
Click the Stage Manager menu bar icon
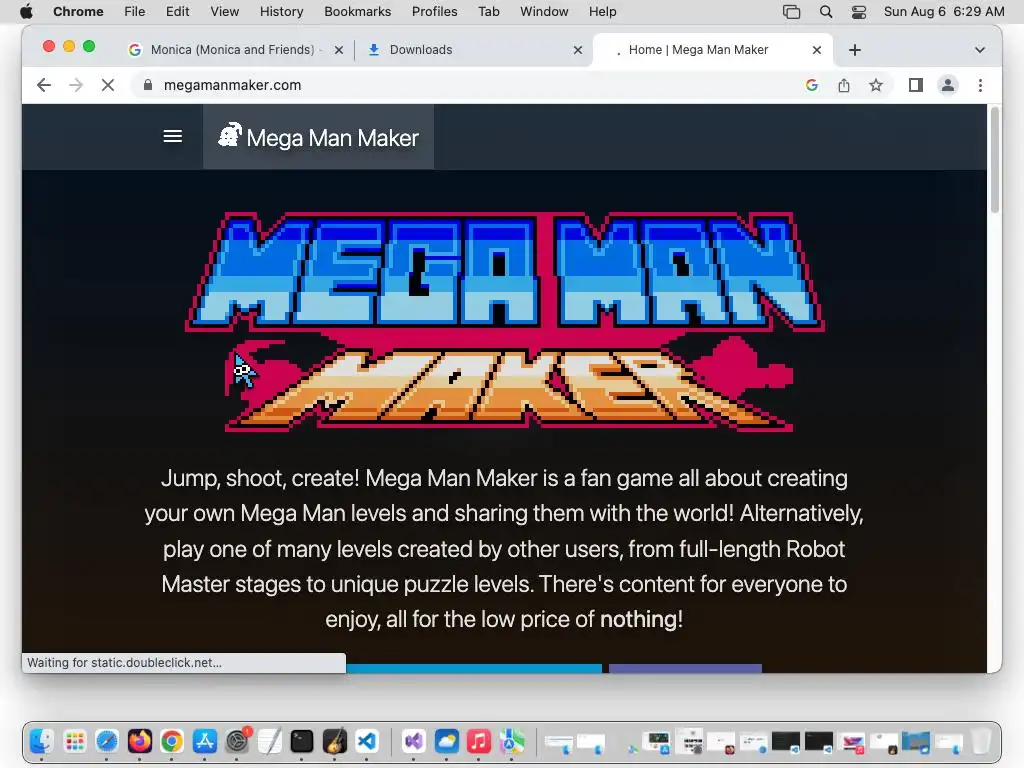coord(792,11)
